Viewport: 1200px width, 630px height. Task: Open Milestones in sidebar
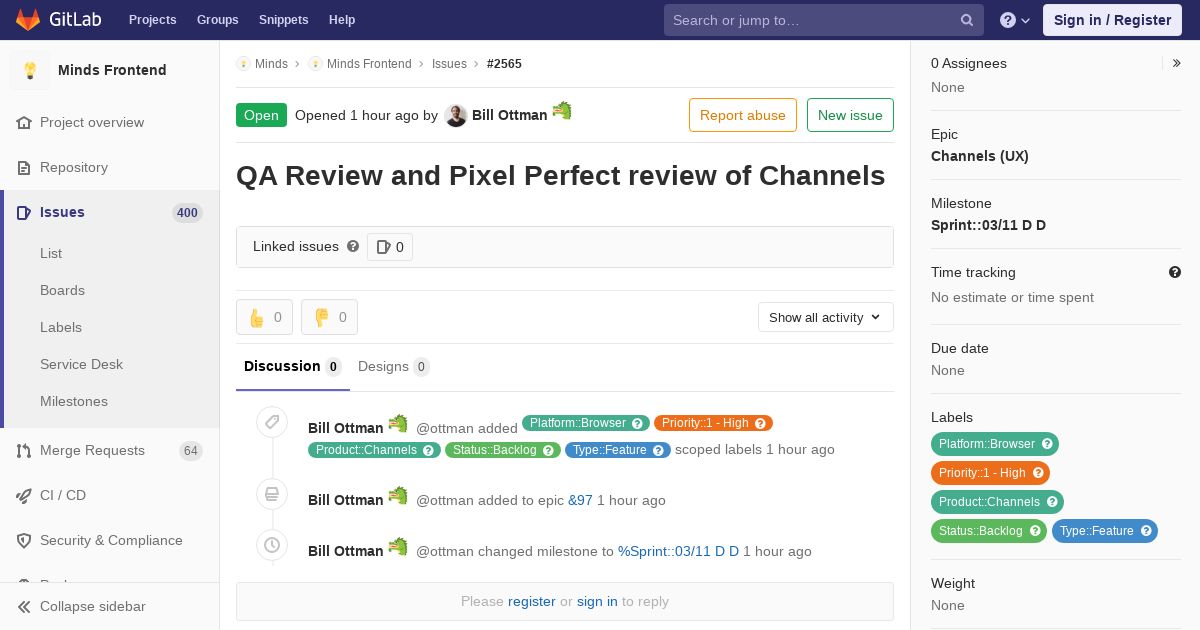tap(74, 401)
